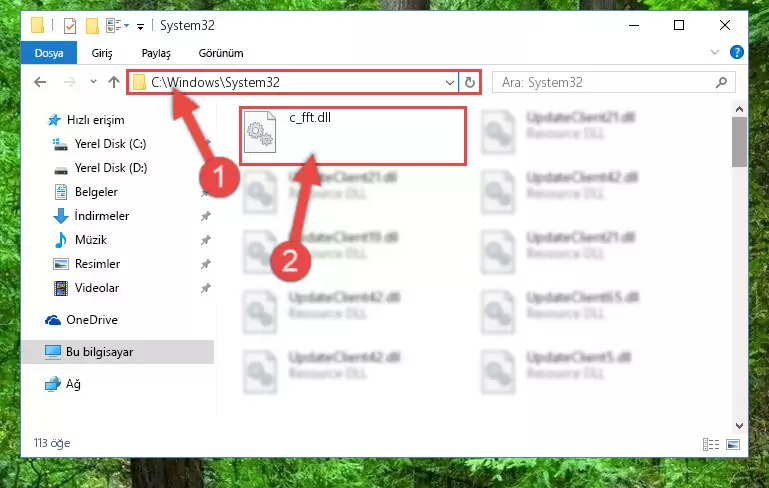Screen dimensions: 769x488
Task: Click the pin icon next to Videolar
Action: [x=205, y=288]
